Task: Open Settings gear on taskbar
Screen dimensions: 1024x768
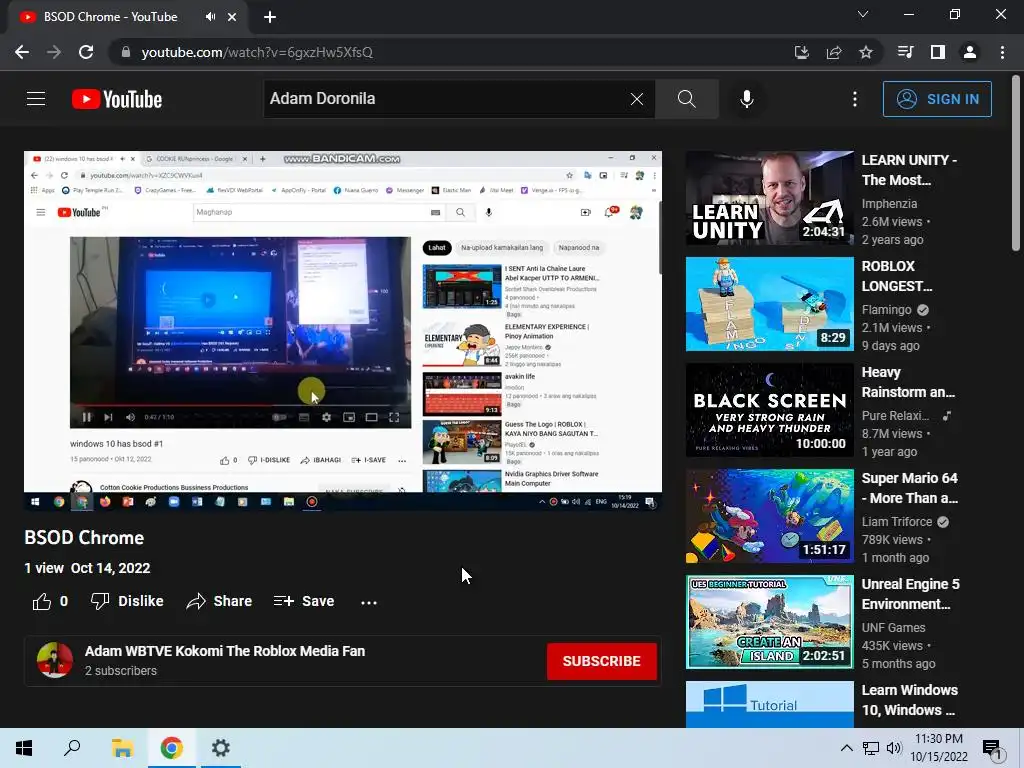Action: coord(221,748)
